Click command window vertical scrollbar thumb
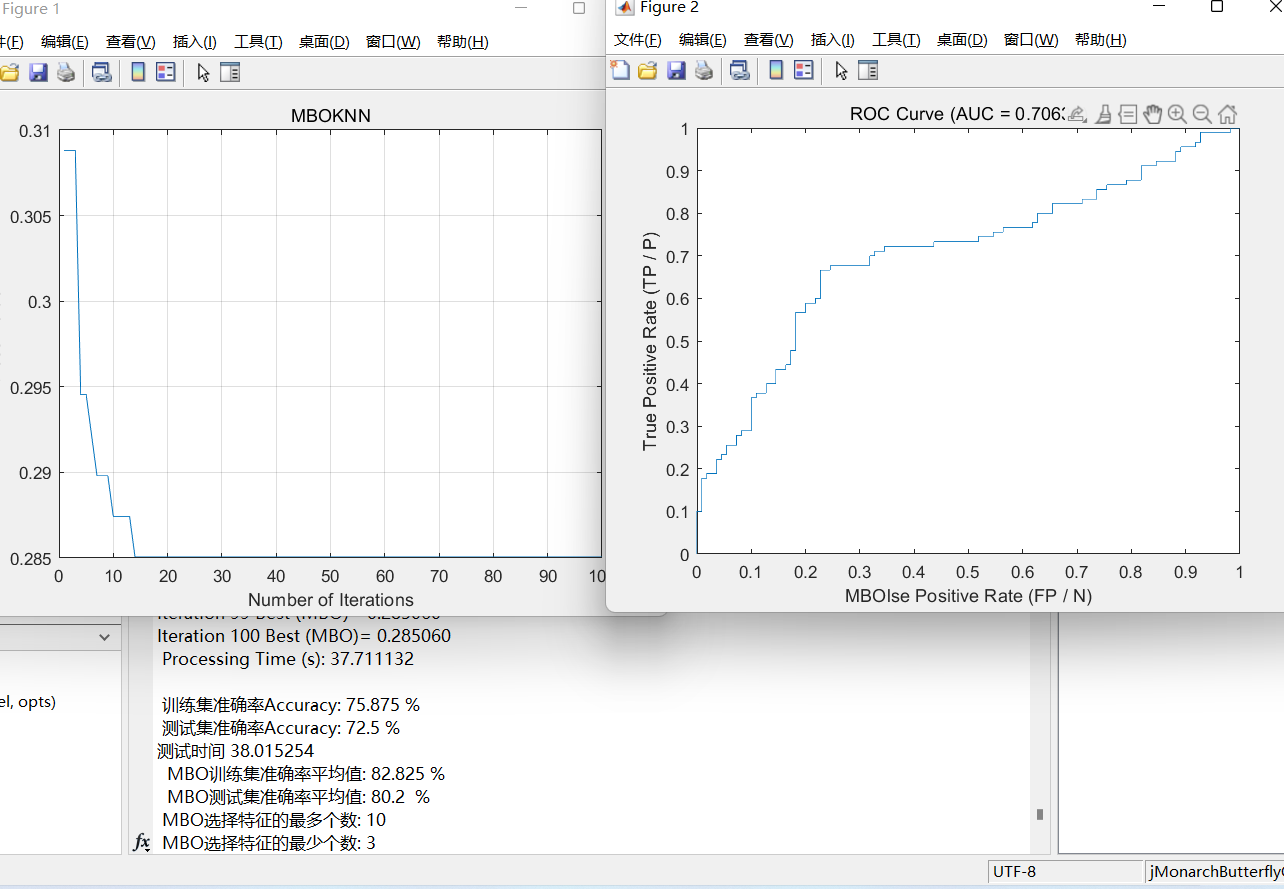Screen dimensions: 1284x889 click(1040, 815)
